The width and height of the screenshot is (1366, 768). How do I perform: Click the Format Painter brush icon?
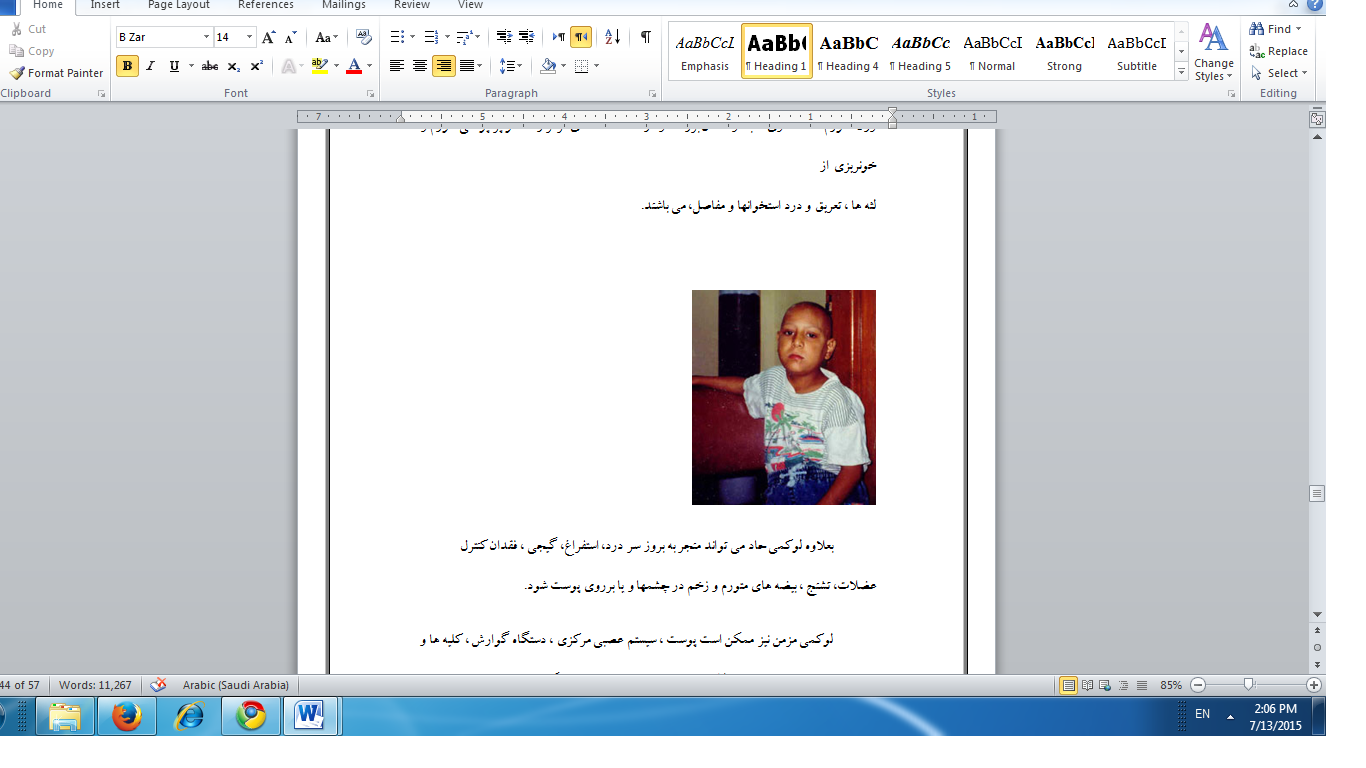(x=17, y=73)
